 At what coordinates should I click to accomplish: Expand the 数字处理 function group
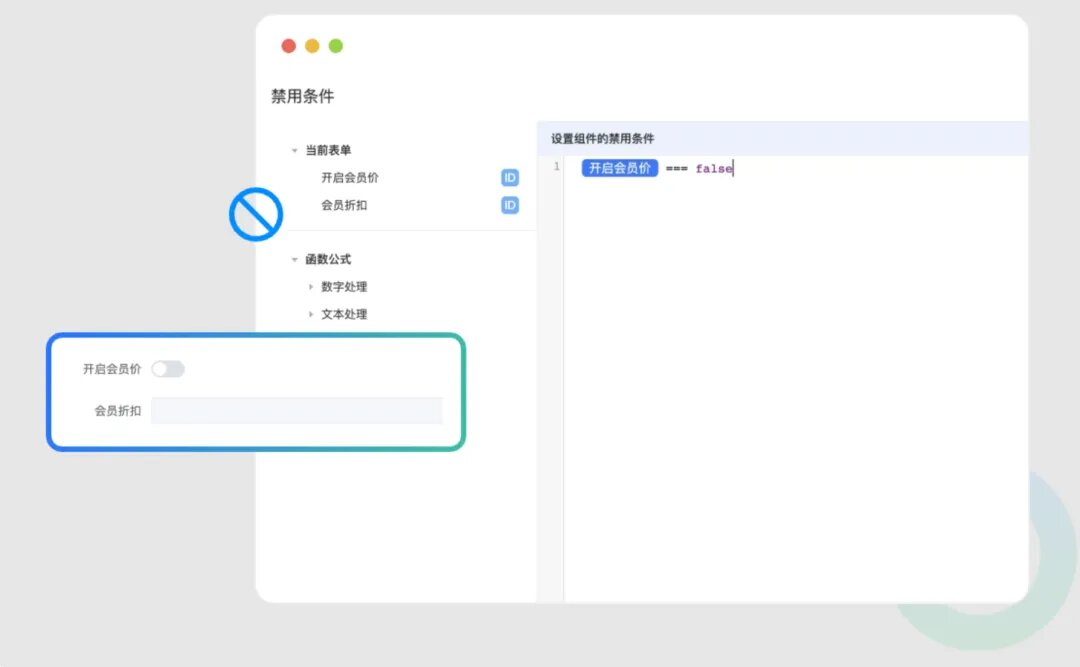(x=311, y=287)
